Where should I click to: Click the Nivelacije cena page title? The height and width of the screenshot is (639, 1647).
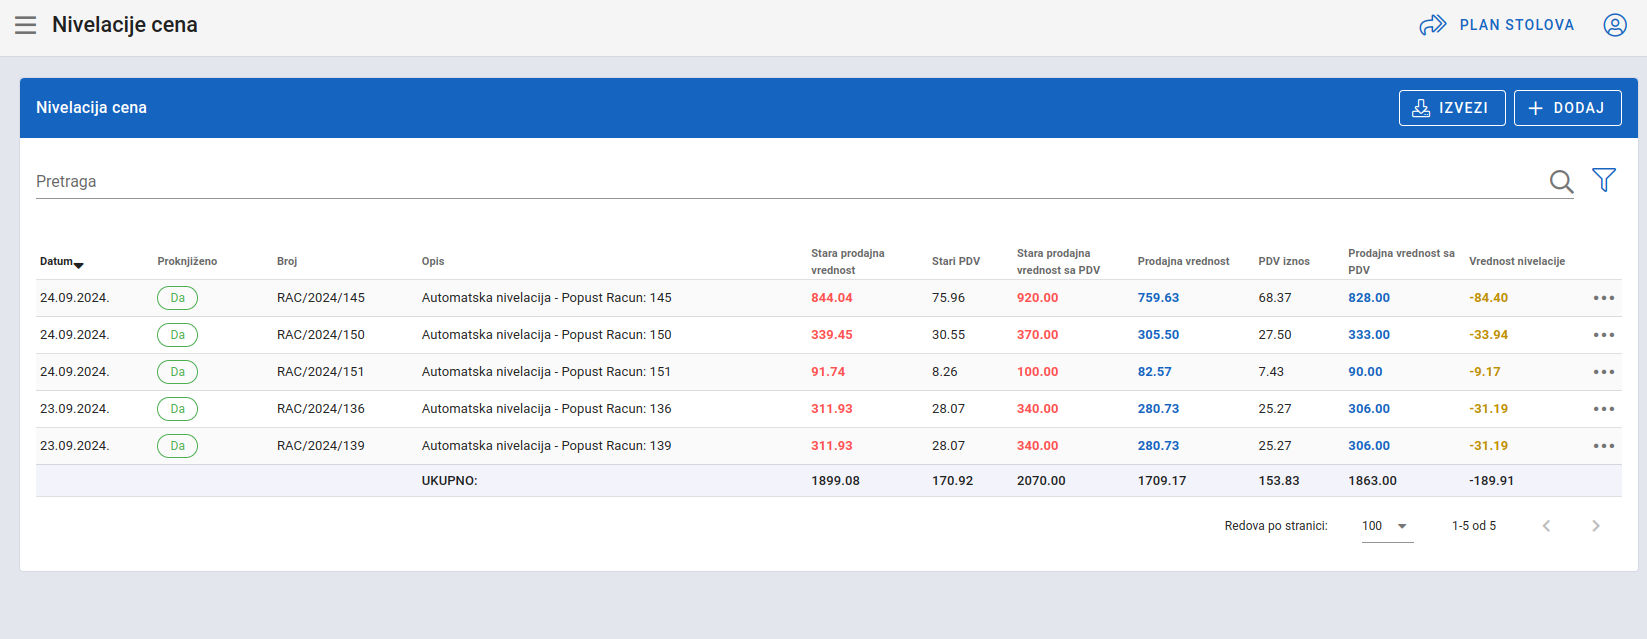[125, 25]
